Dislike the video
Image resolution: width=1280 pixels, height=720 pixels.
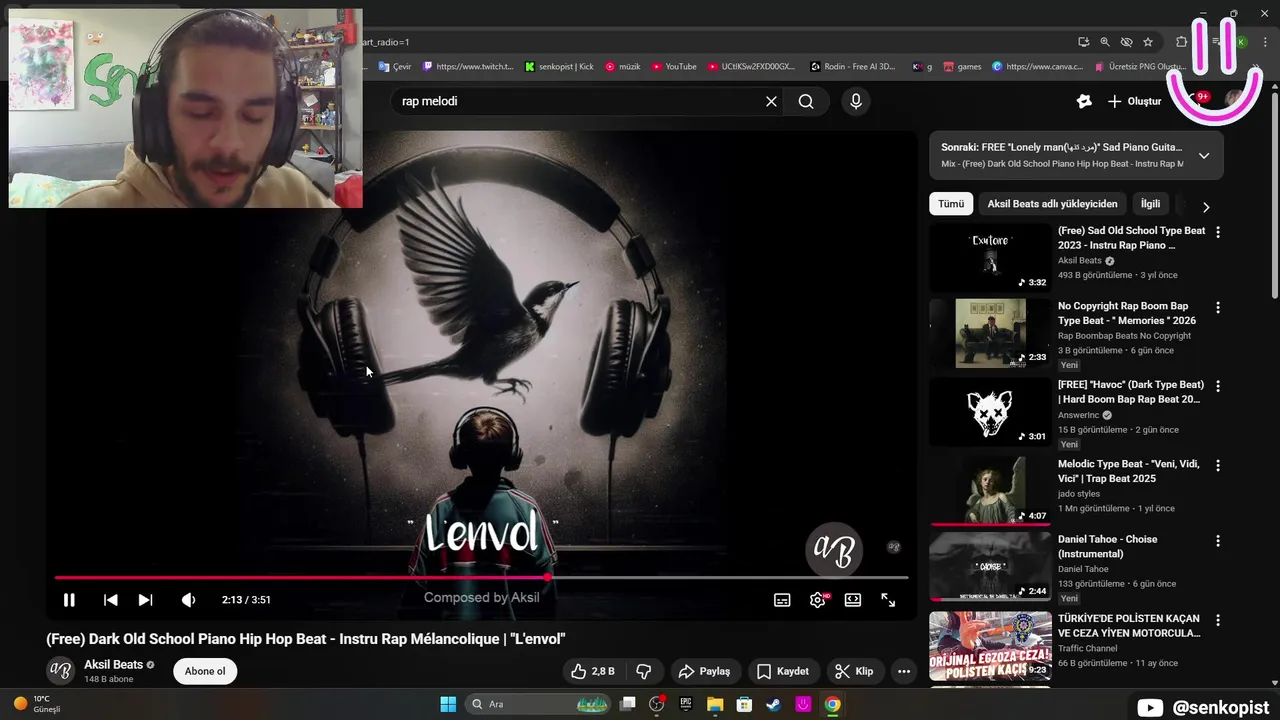coord(644,671)
